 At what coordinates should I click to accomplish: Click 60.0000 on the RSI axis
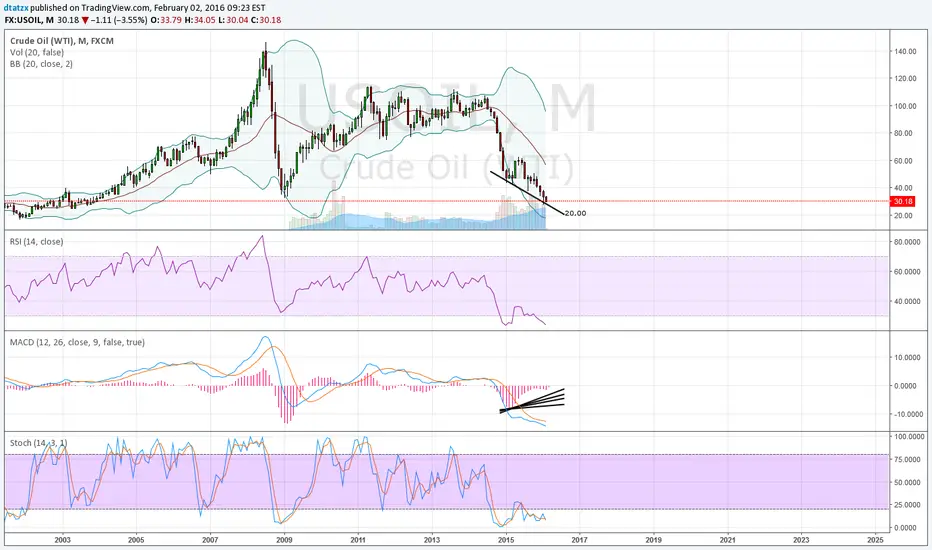tap(907, 272)
